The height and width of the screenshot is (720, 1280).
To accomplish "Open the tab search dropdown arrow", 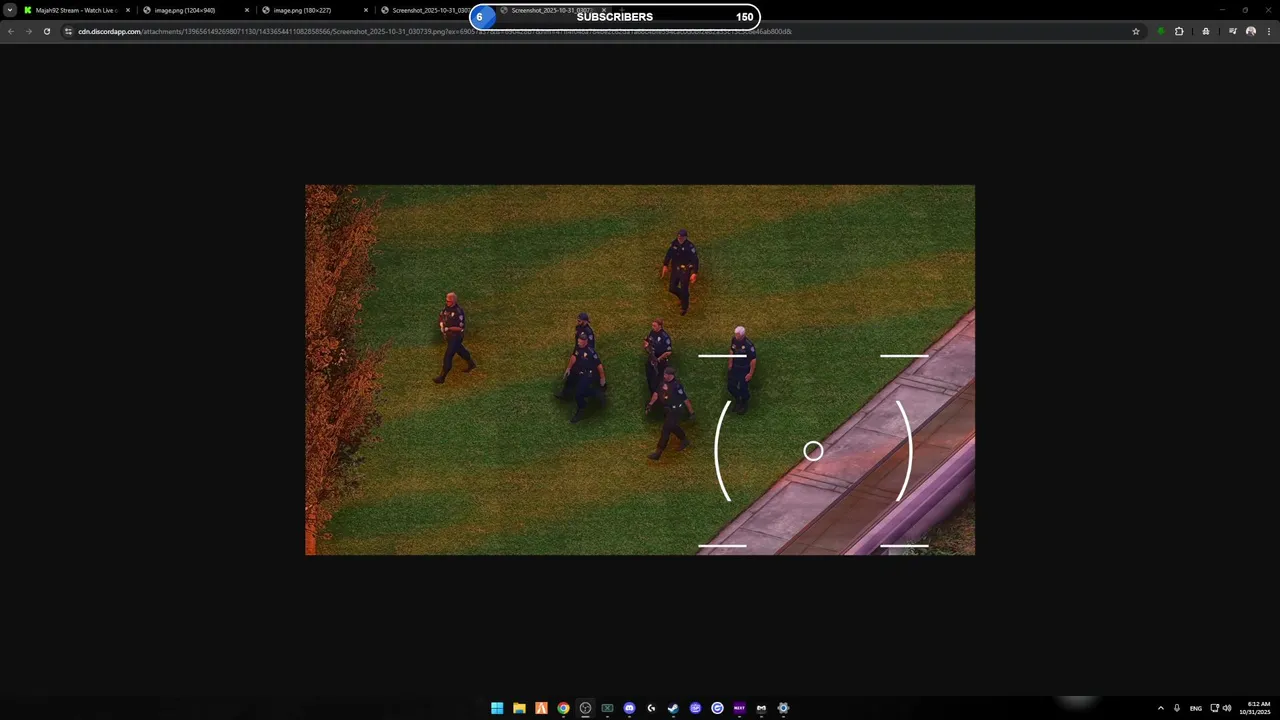I will point(10,10).
